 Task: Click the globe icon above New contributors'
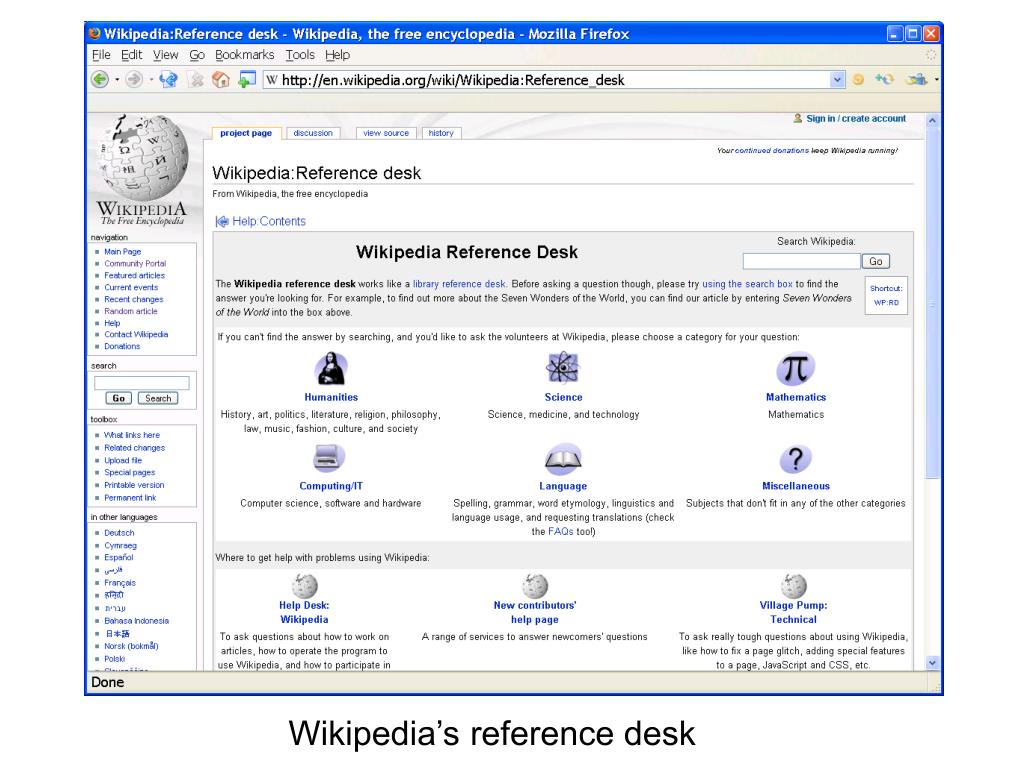[x=535, y=586]
